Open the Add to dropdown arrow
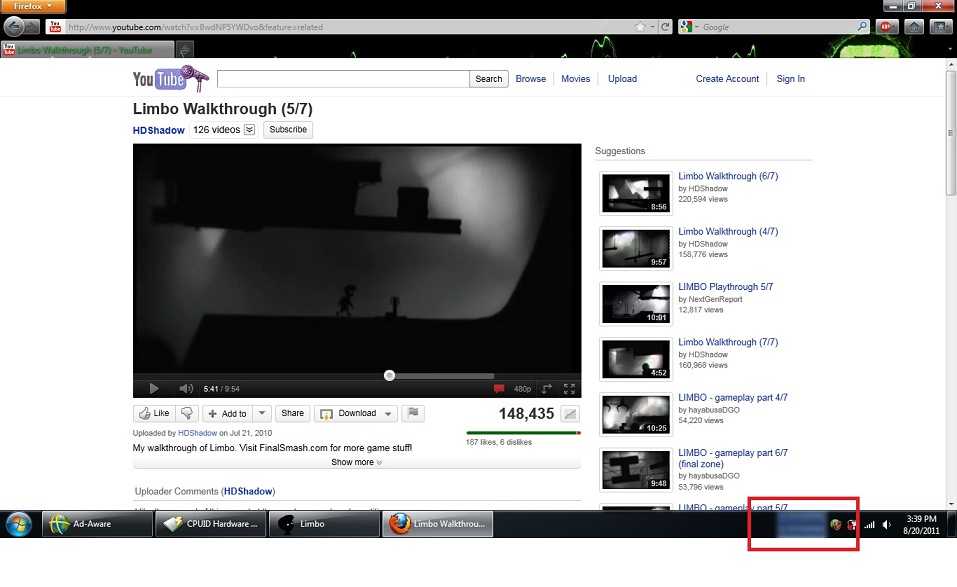 (262, 413)
